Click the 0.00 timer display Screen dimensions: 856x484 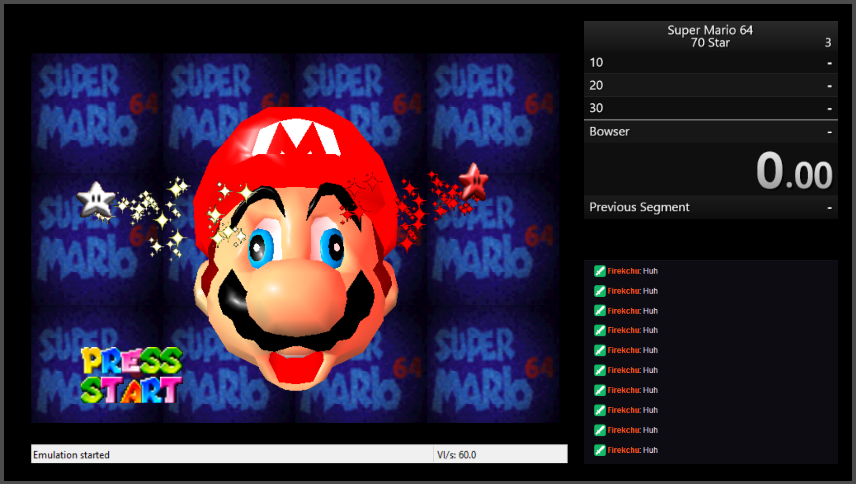click(794, 171)
